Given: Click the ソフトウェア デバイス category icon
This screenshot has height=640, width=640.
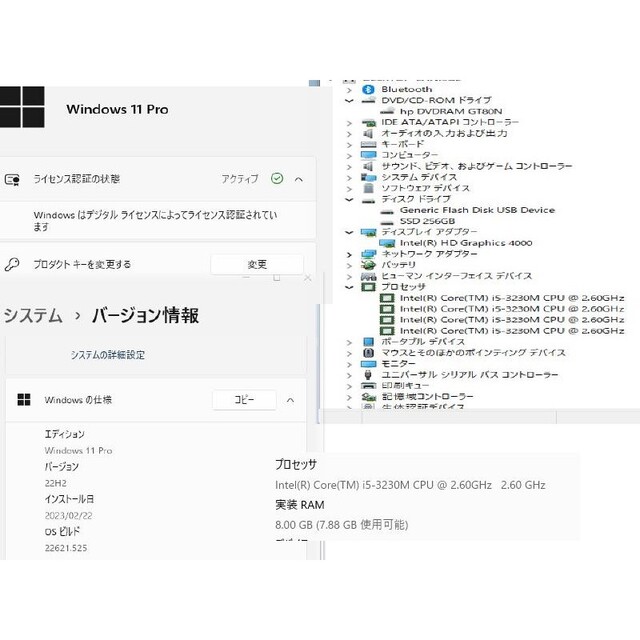Looking at the screenshot, I should point(368,188).
